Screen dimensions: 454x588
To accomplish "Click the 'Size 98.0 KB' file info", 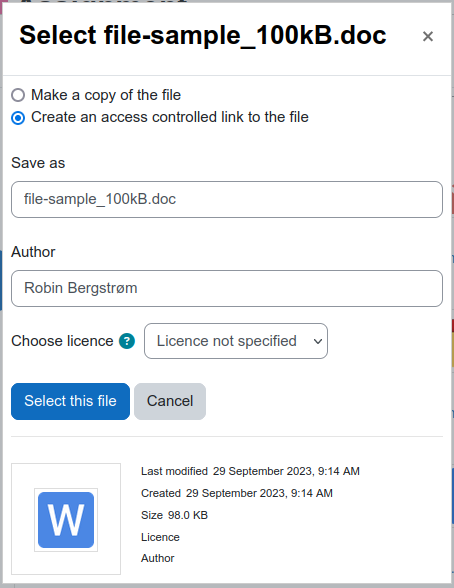I will [174, 515].
